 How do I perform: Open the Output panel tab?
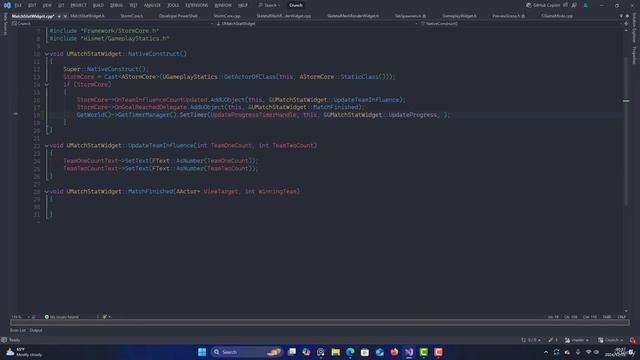36,330
